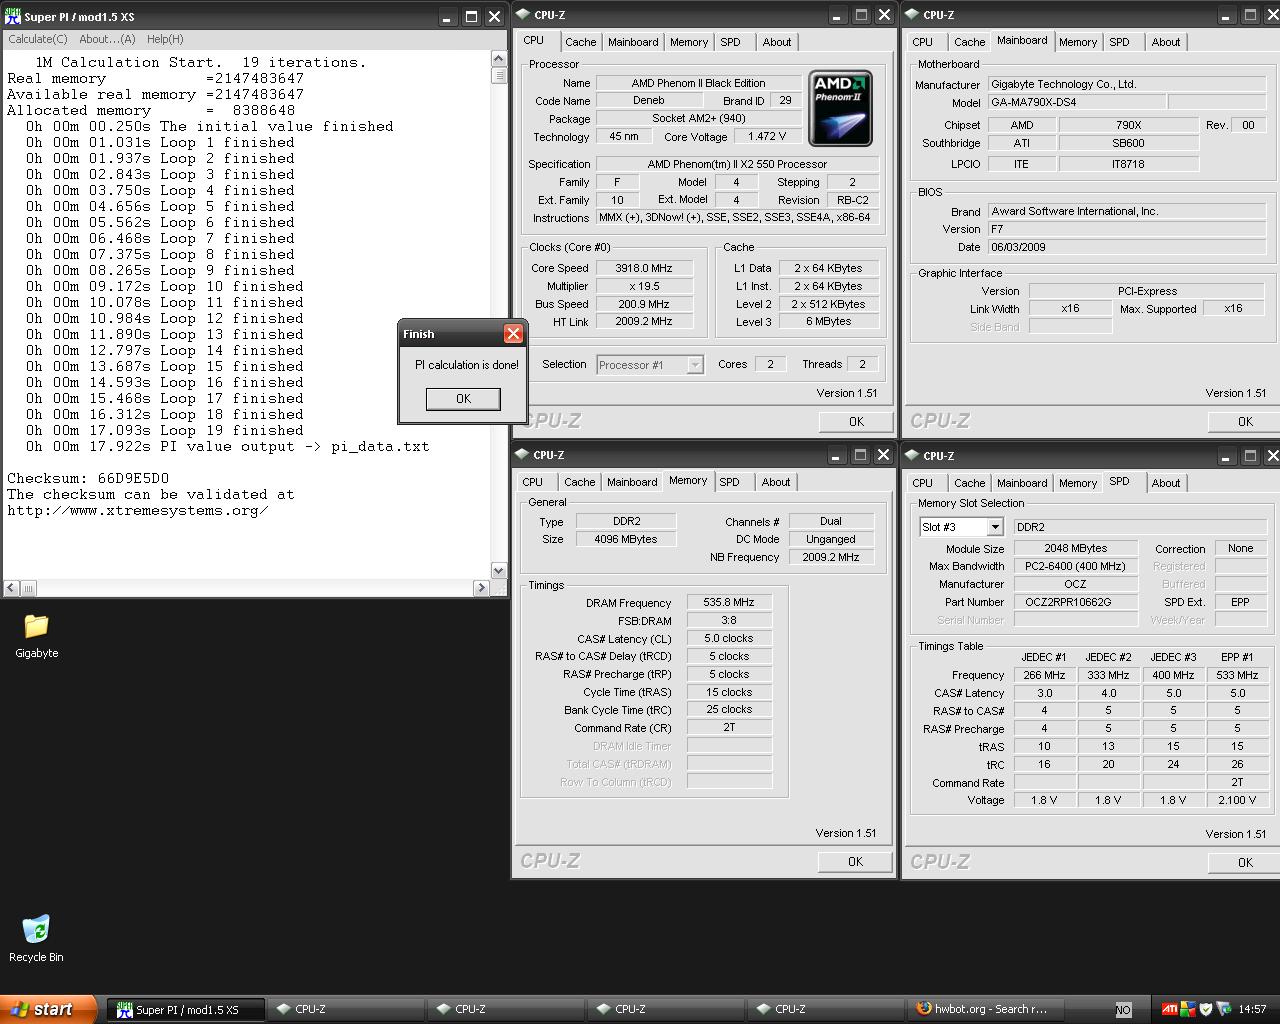Screen dimensions: 1280x1024
Task: Close the Finish dialog with the red X
Action: click(513, 334)
